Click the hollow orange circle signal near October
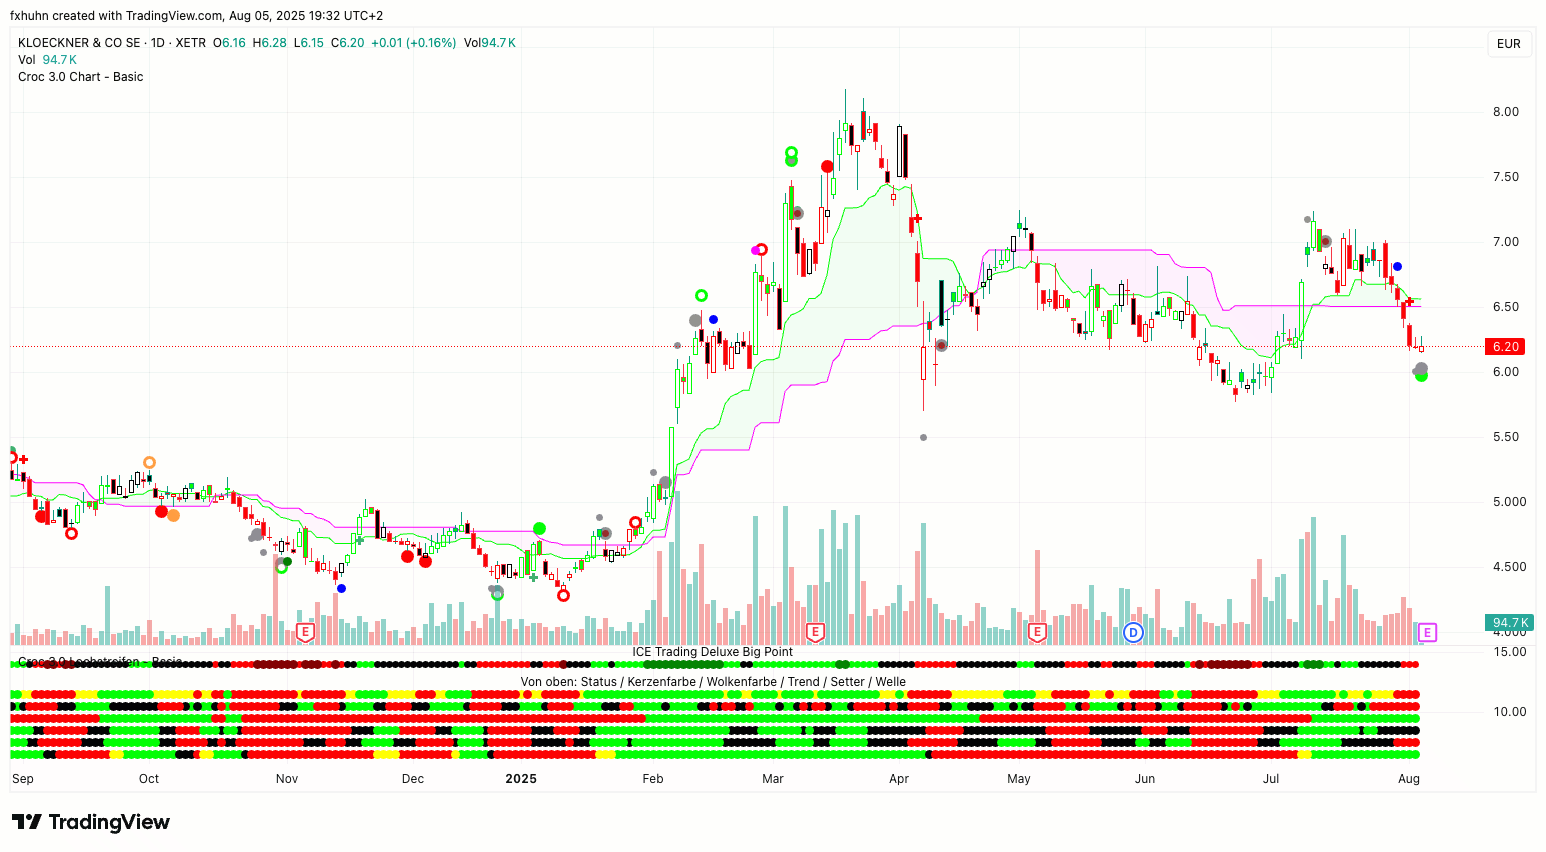1546x852 pixels. 149,462
